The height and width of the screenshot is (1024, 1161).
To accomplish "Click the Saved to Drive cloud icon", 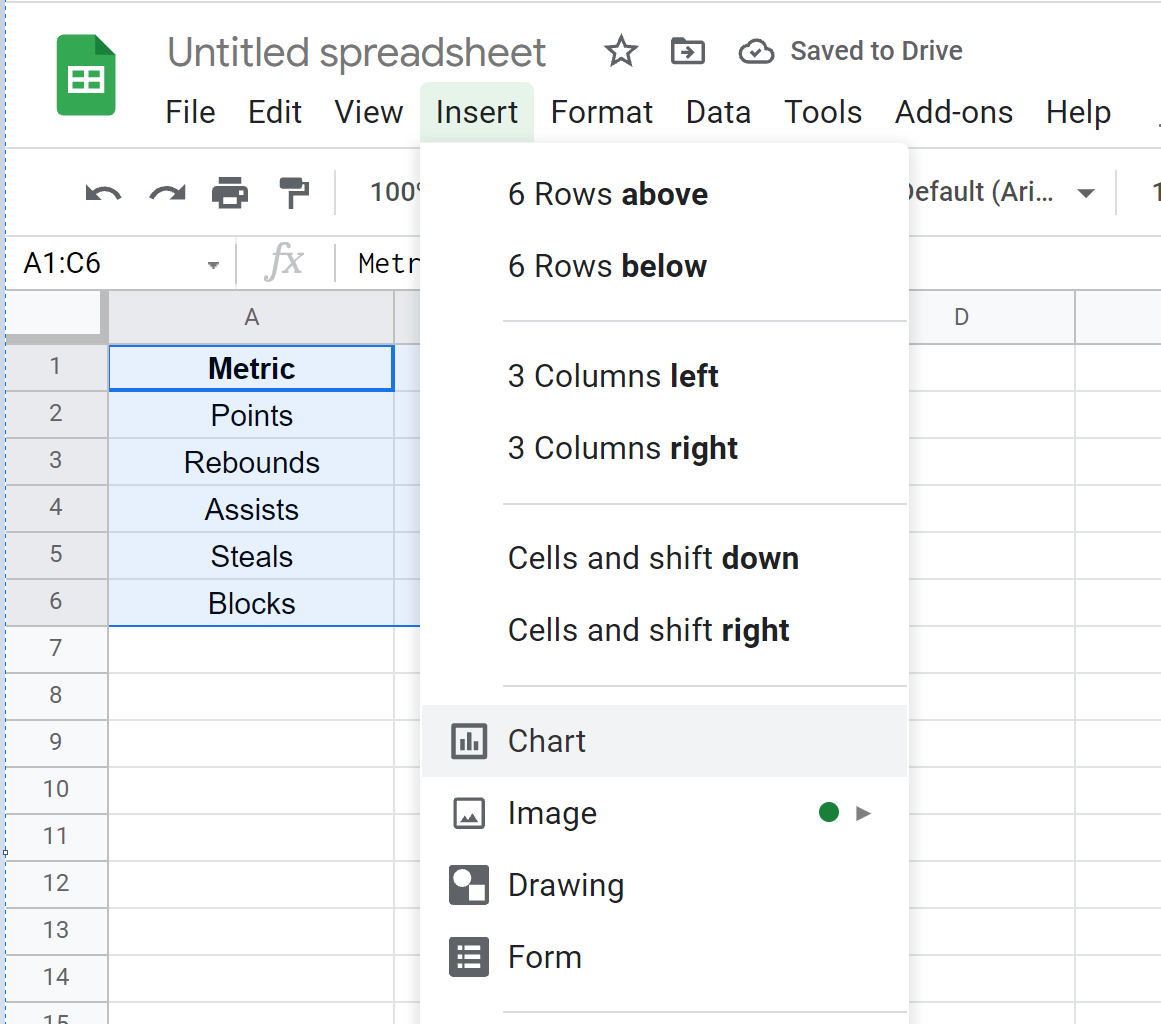I will click(756, 51).
